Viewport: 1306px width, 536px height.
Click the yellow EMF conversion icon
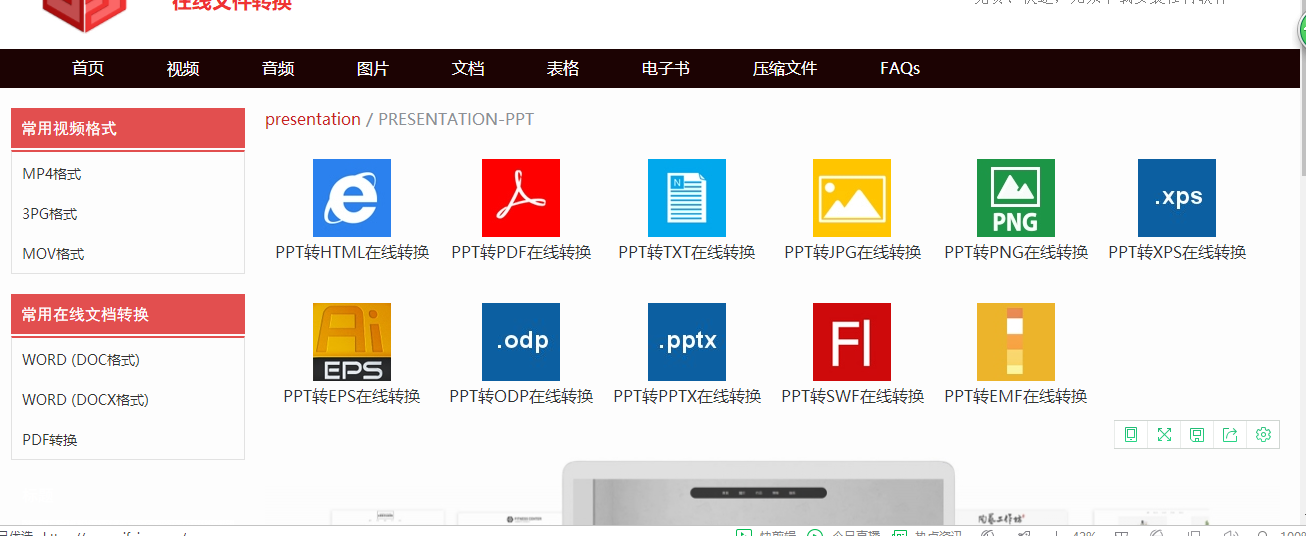point(1016,342)
